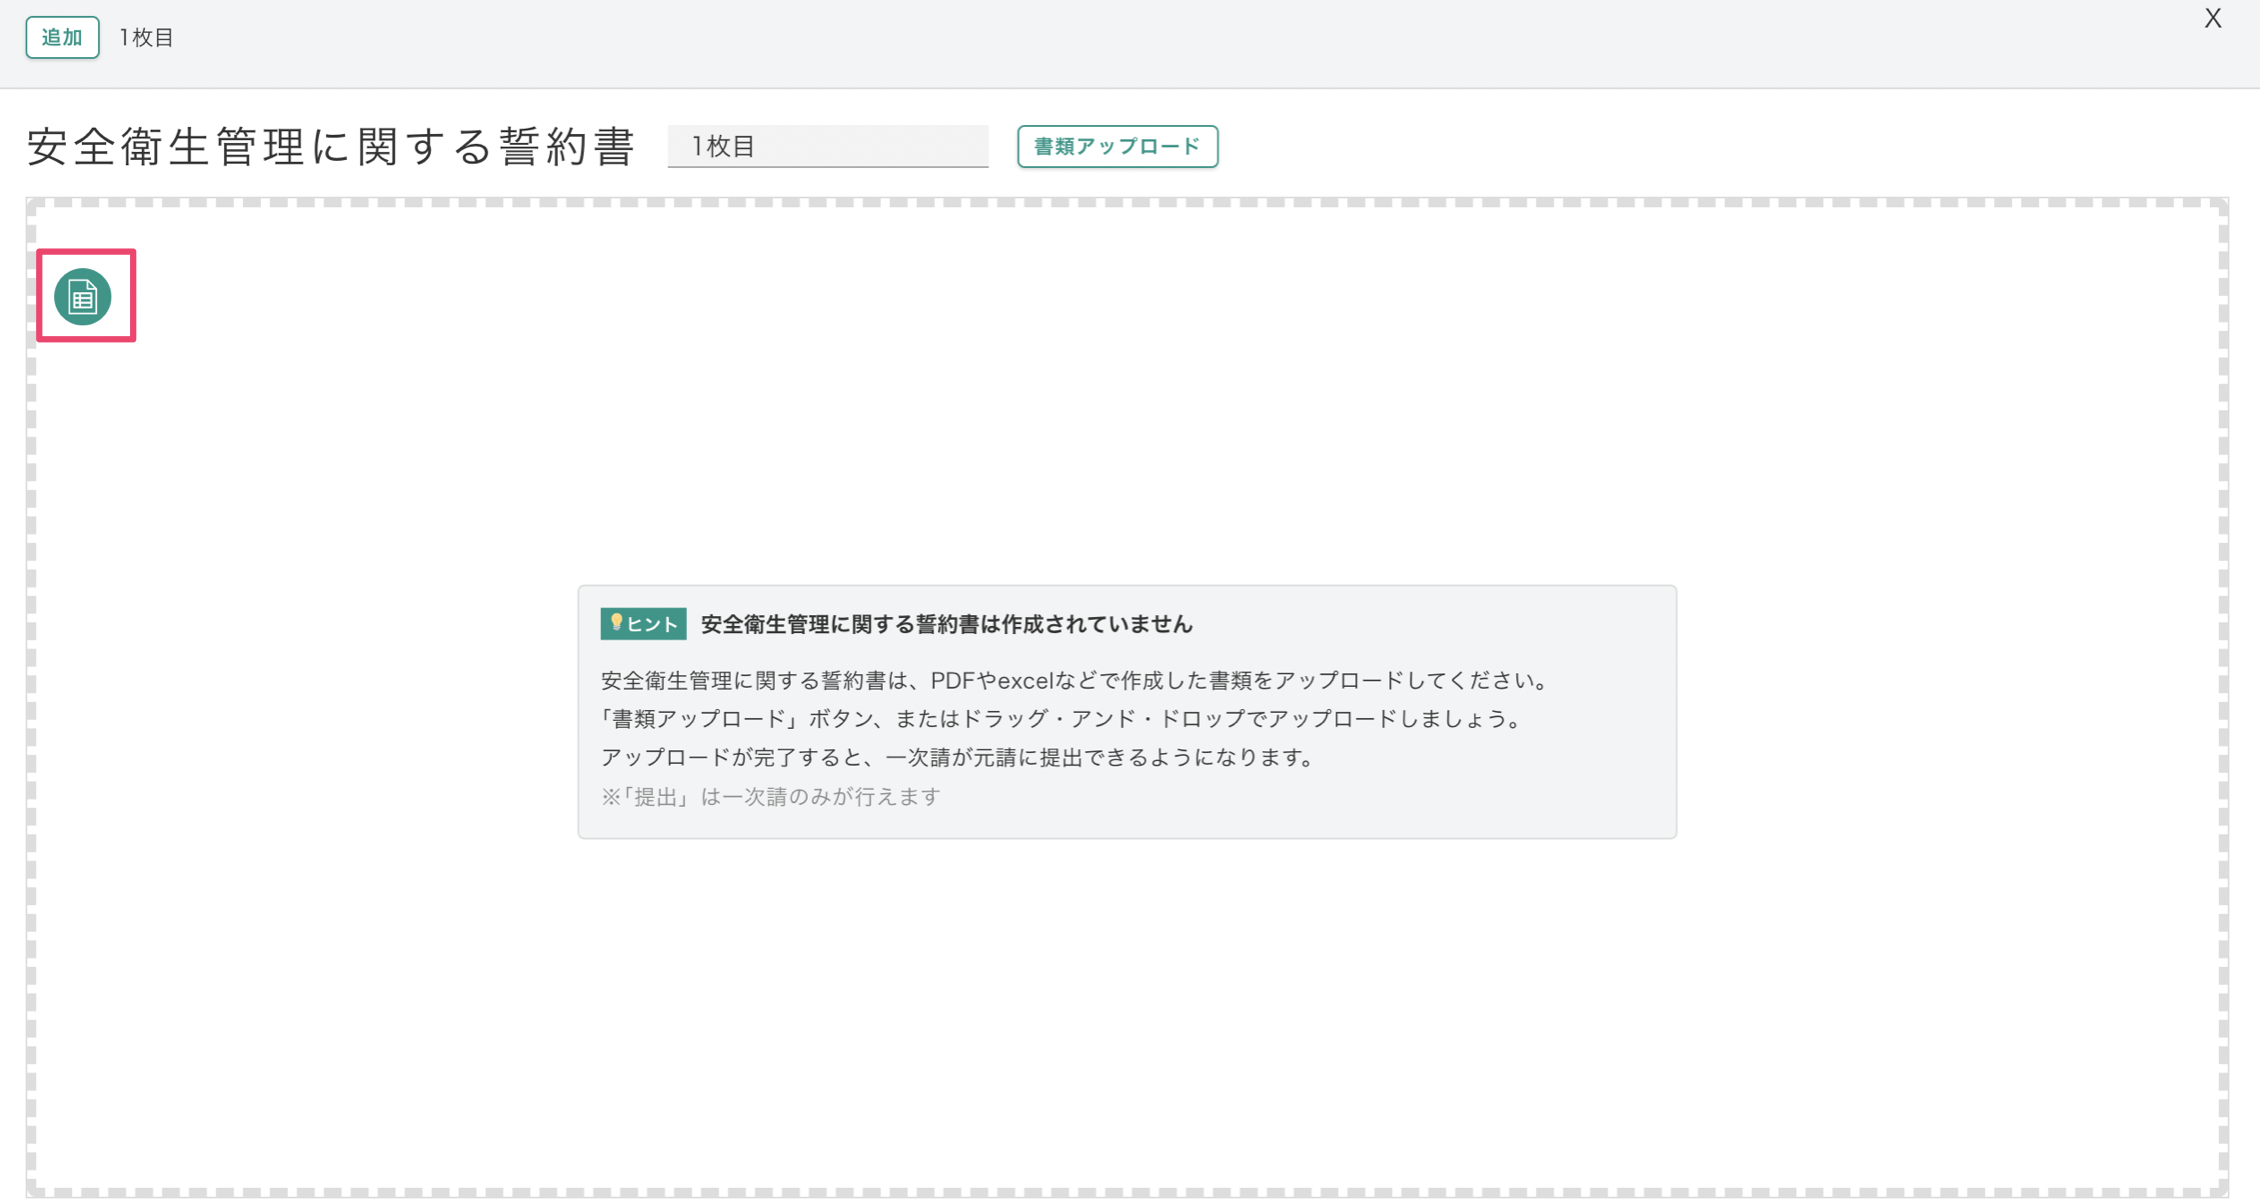
Task: Click the 書類アップロード button
Action: point(1116,146)
